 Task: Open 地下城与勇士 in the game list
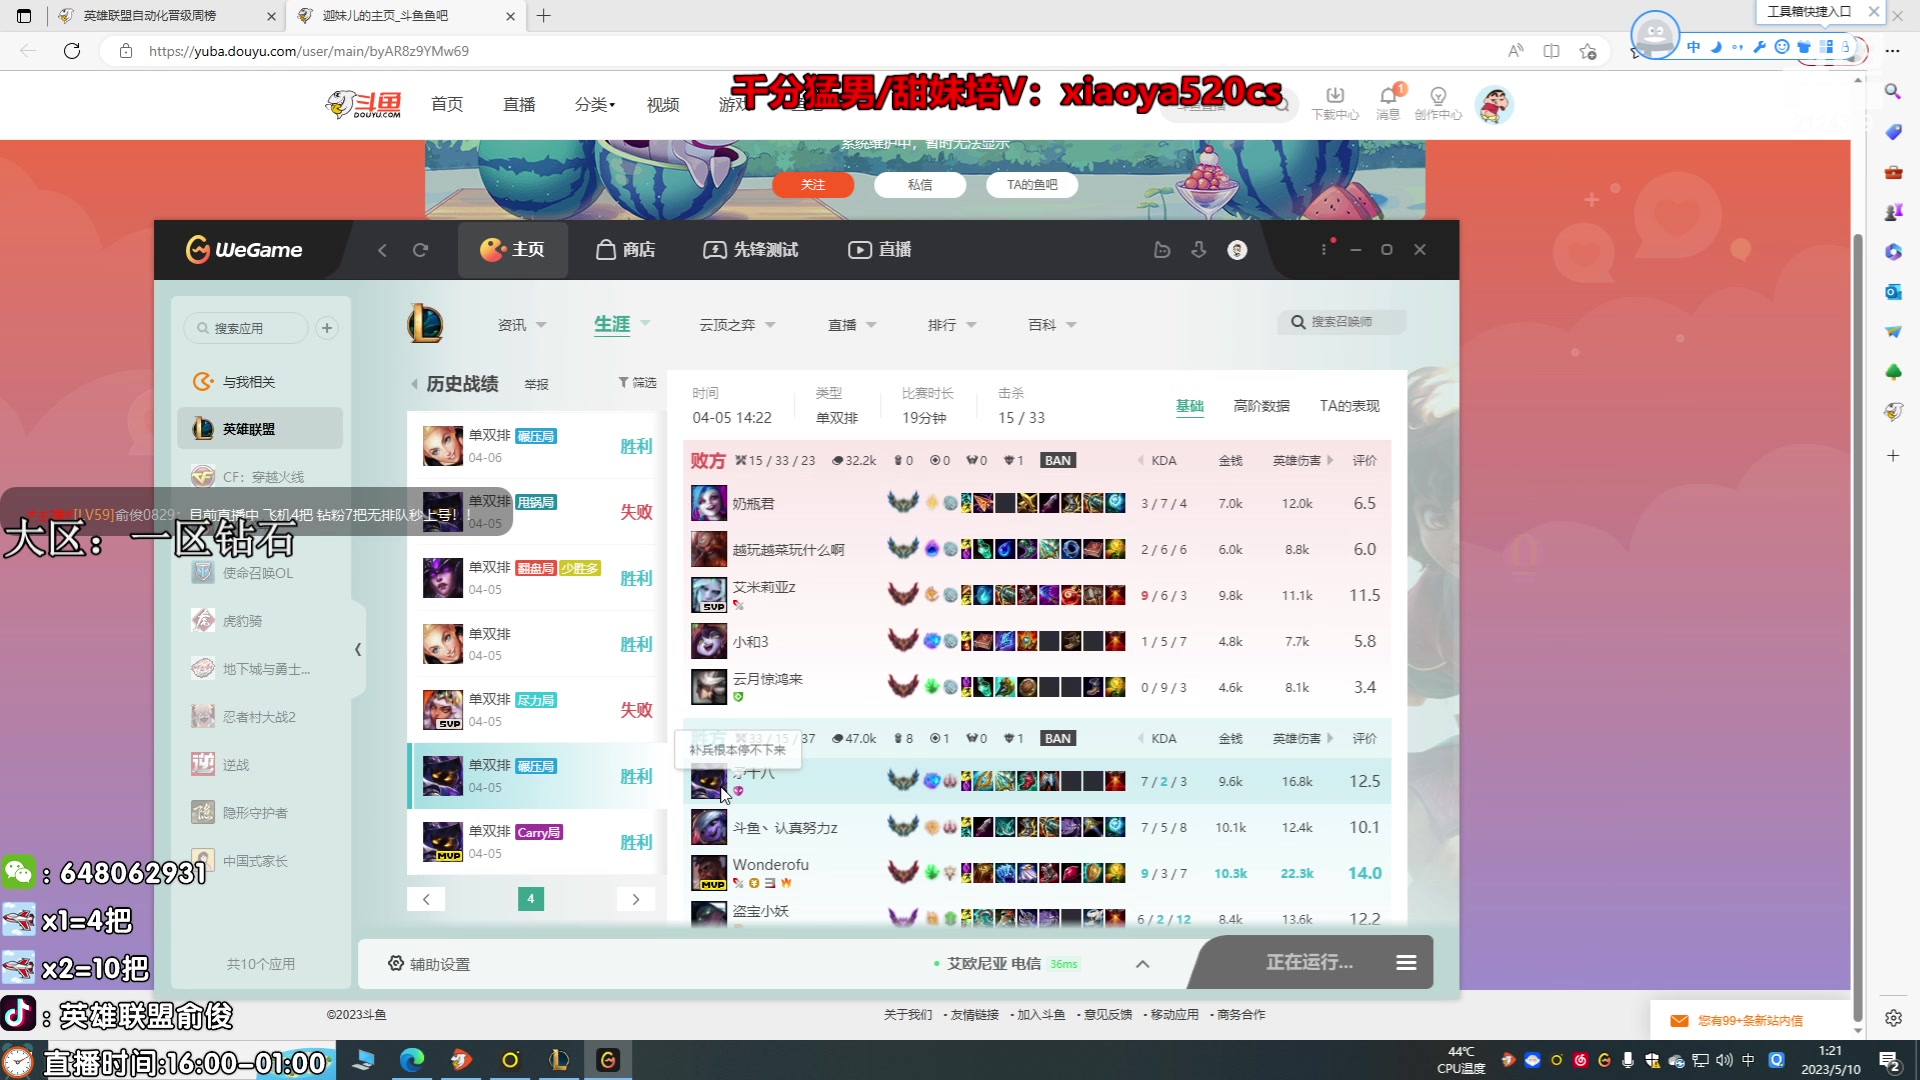260,669
